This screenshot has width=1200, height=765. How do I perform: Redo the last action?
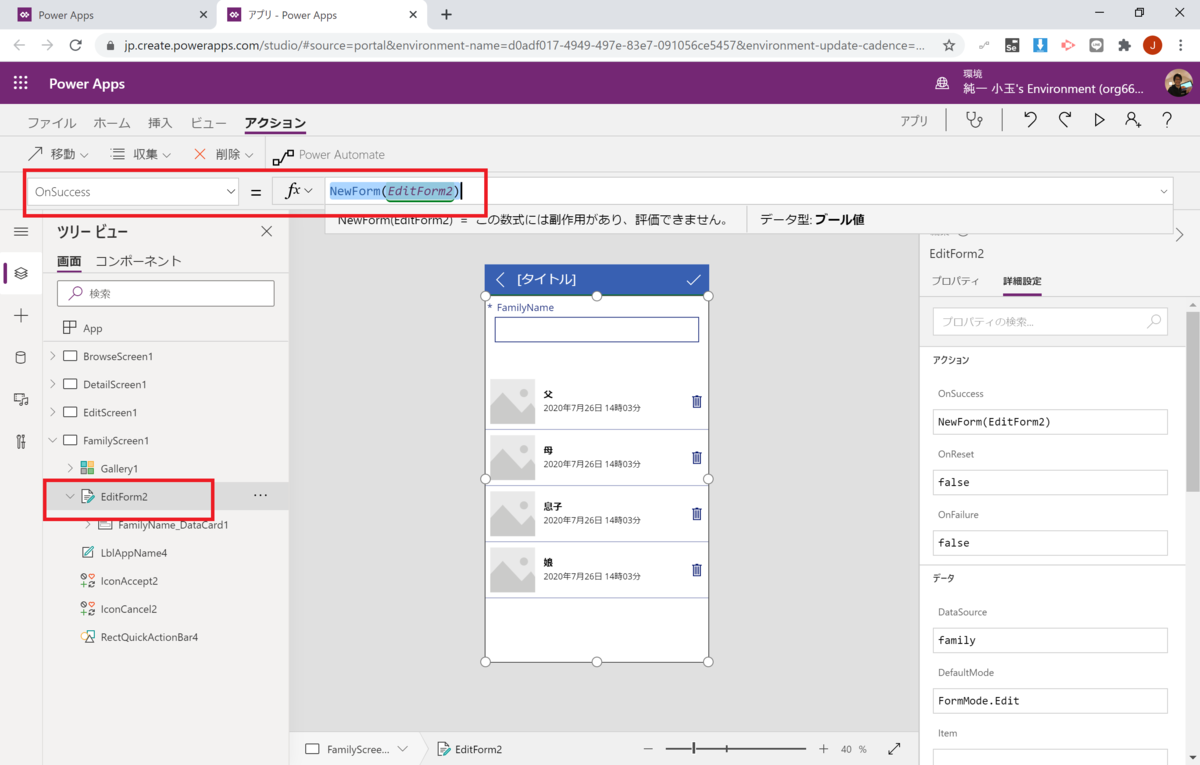[1065, 120]
